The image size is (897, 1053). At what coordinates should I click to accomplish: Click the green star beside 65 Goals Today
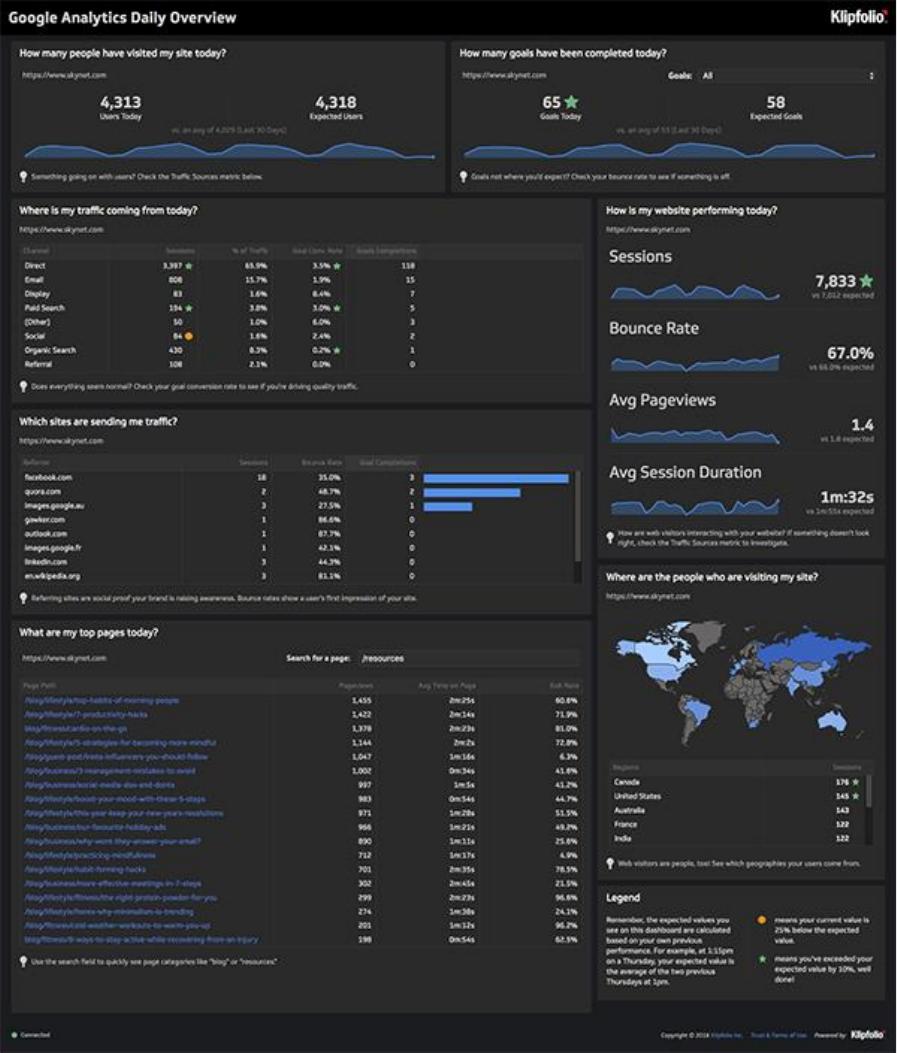tap(571, 102)
